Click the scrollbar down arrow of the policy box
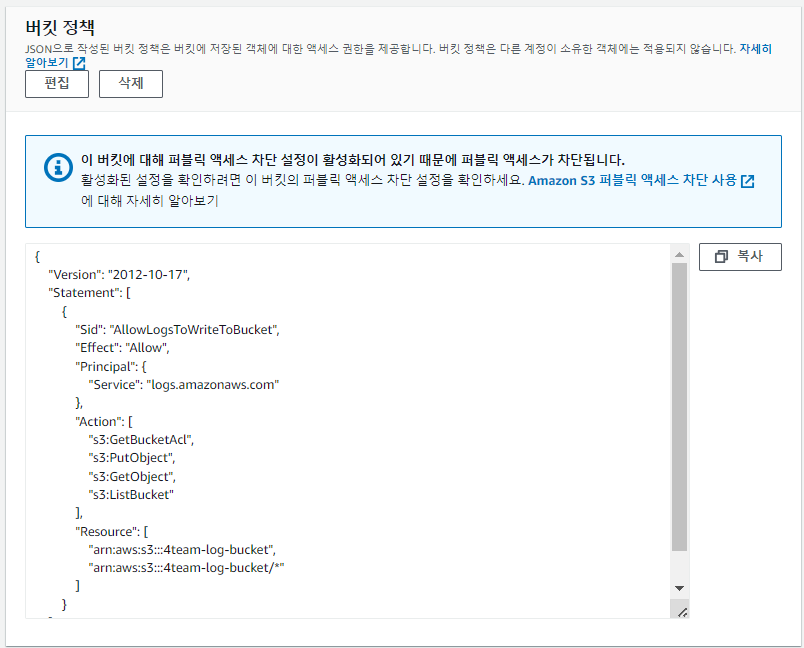This screenshot has width=804, height=648. [679, 588]
